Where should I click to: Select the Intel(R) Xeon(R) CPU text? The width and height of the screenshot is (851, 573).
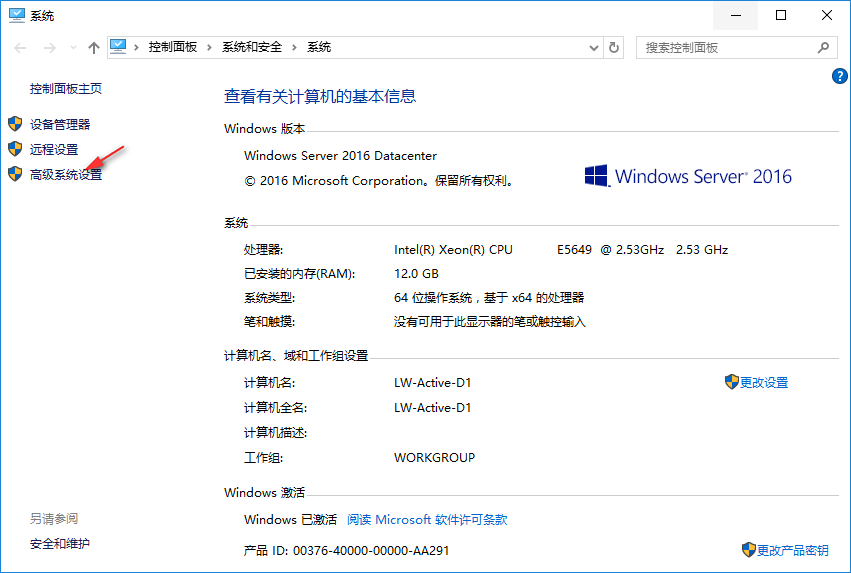tap(453, 250)
